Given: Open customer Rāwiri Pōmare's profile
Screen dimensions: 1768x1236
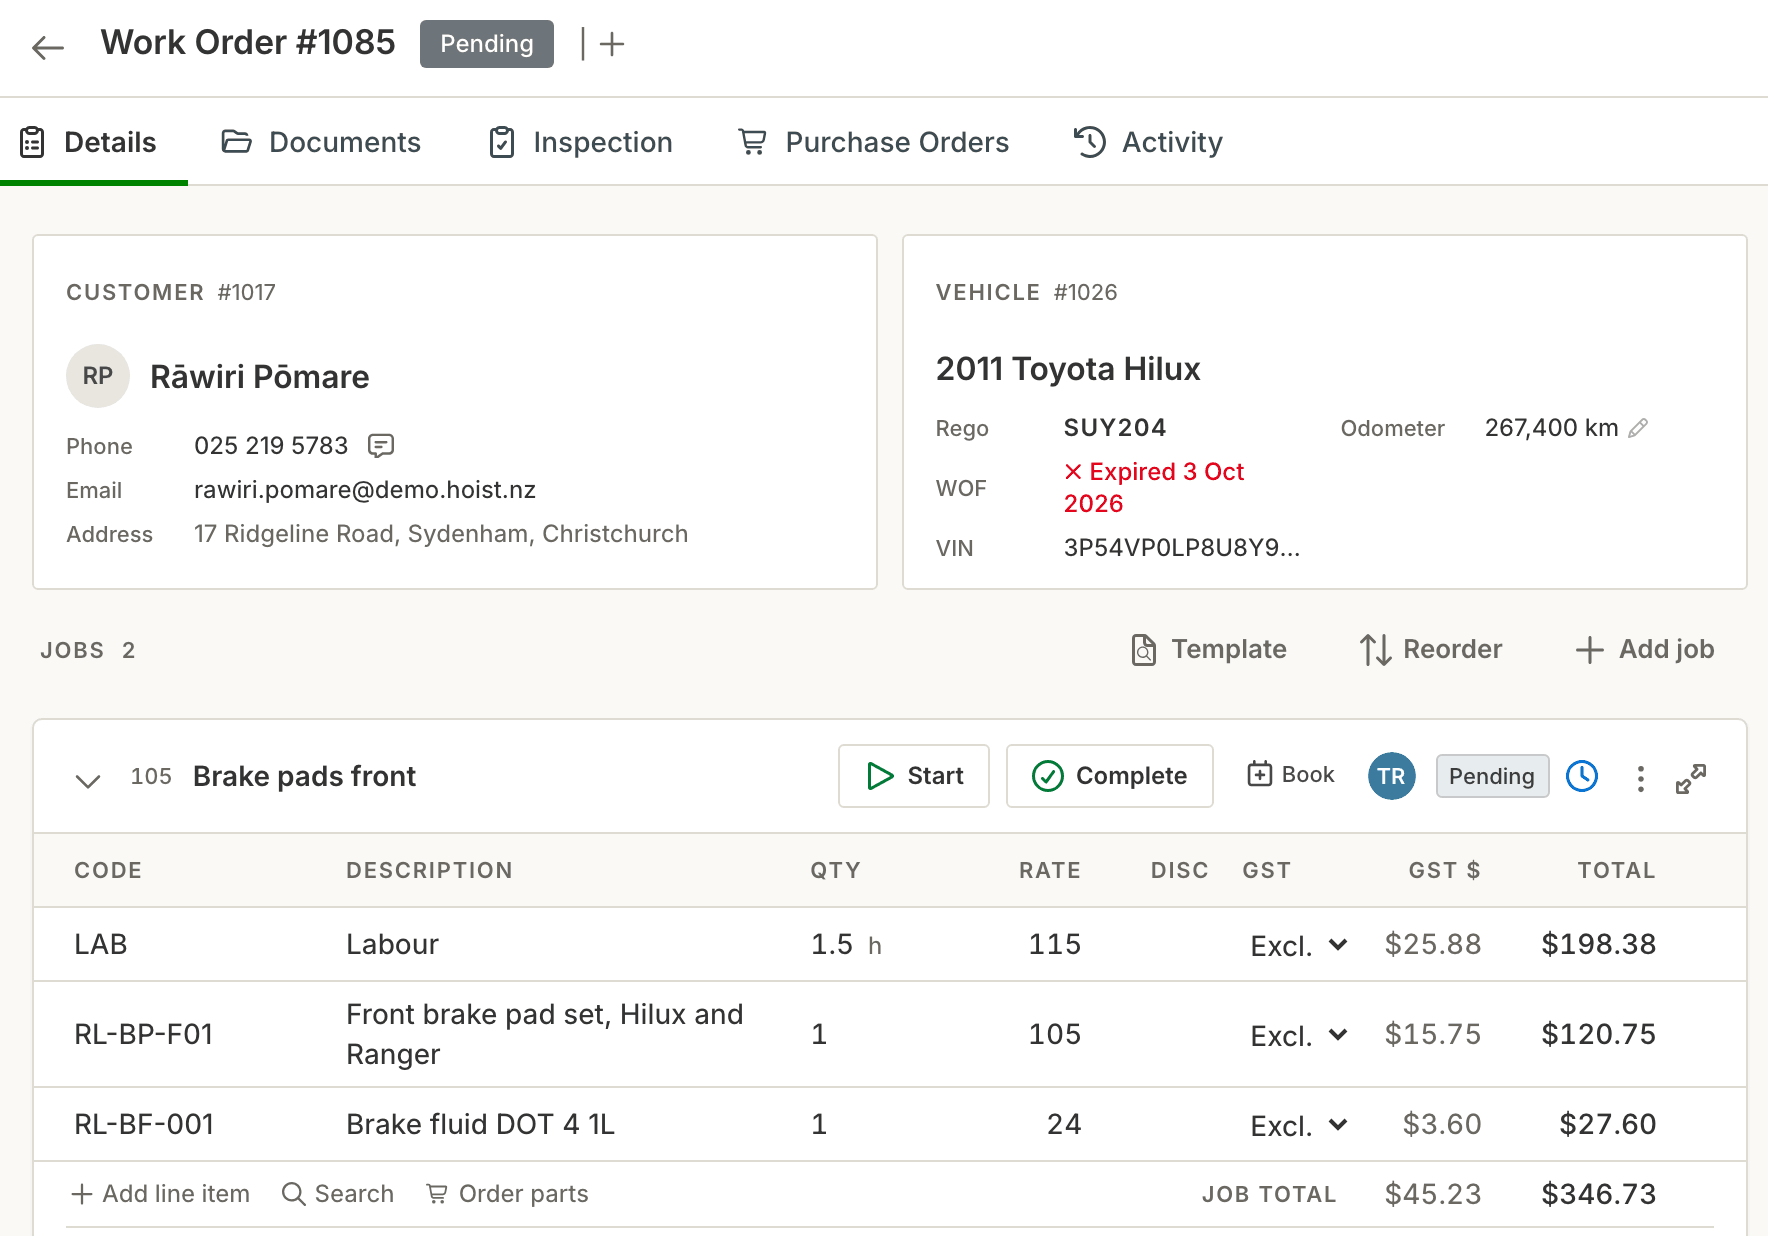Looking at the screenshot, I should pyautogui.click(x=260, y=377).
